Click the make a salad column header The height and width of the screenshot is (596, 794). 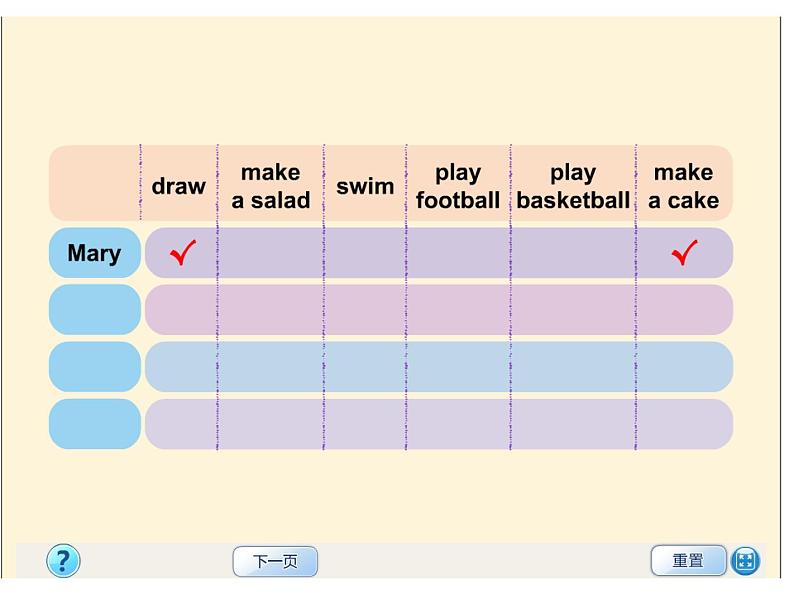coord(270,186)
